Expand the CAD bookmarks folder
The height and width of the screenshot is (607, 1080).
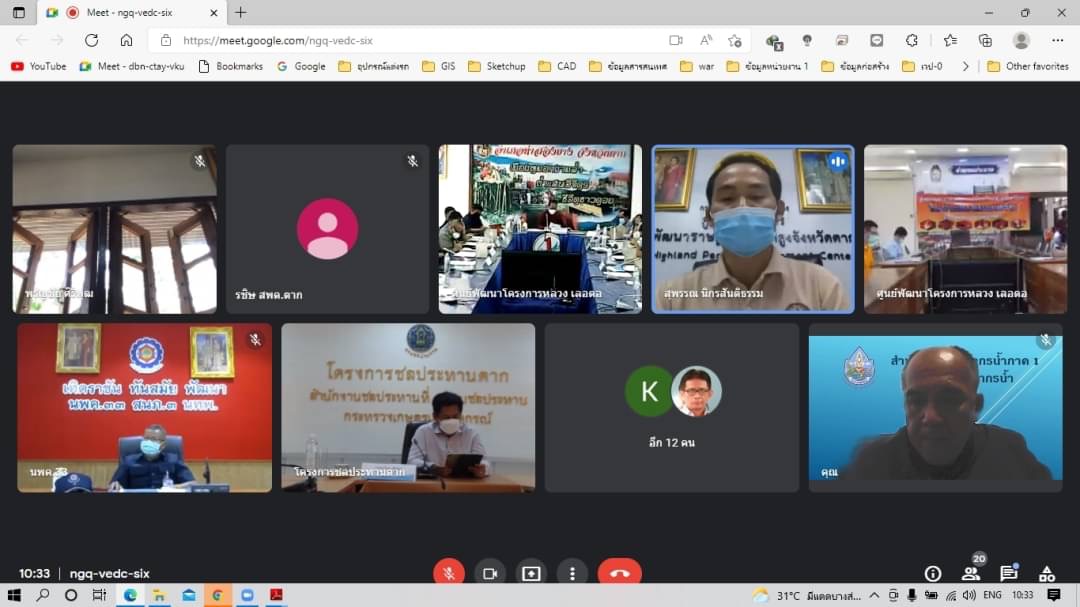click(557, 66)
